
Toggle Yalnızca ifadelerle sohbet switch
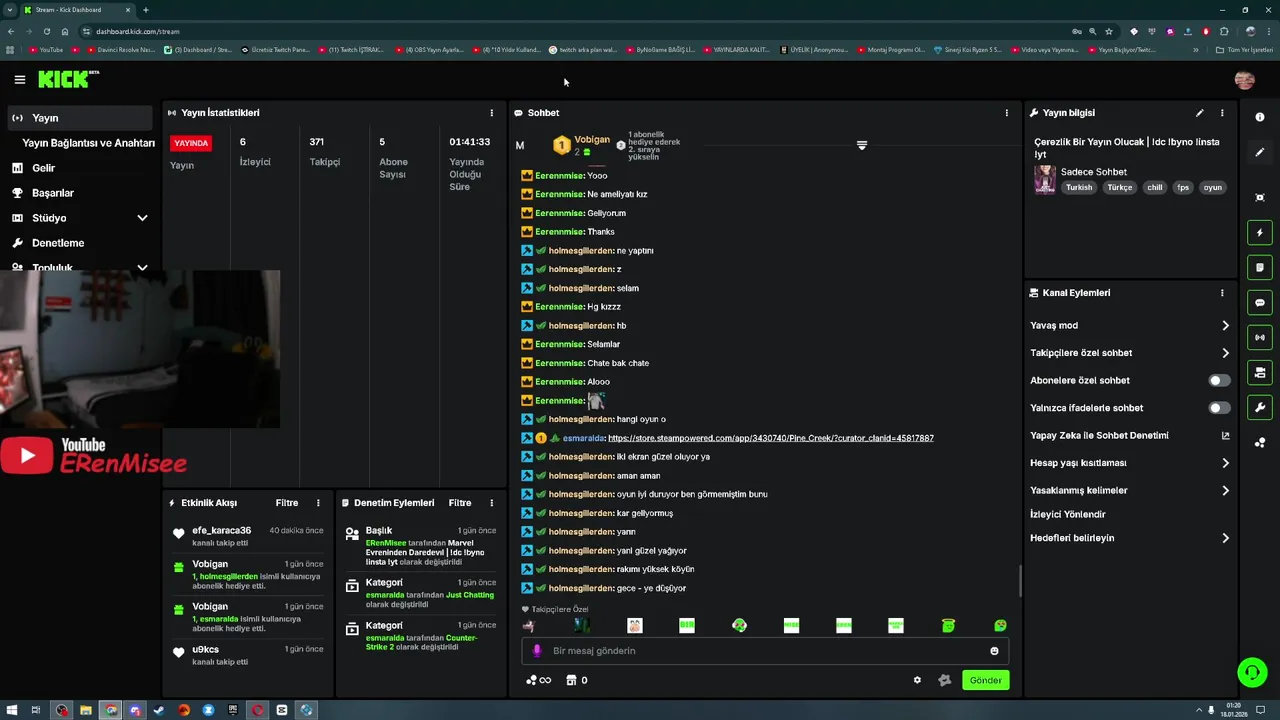1219,408
